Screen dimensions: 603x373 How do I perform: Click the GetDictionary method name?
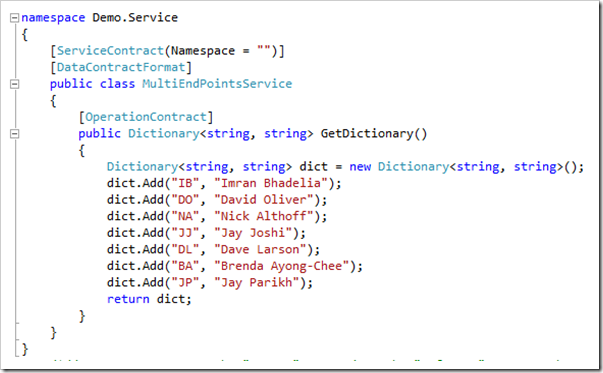click(367, 134)
